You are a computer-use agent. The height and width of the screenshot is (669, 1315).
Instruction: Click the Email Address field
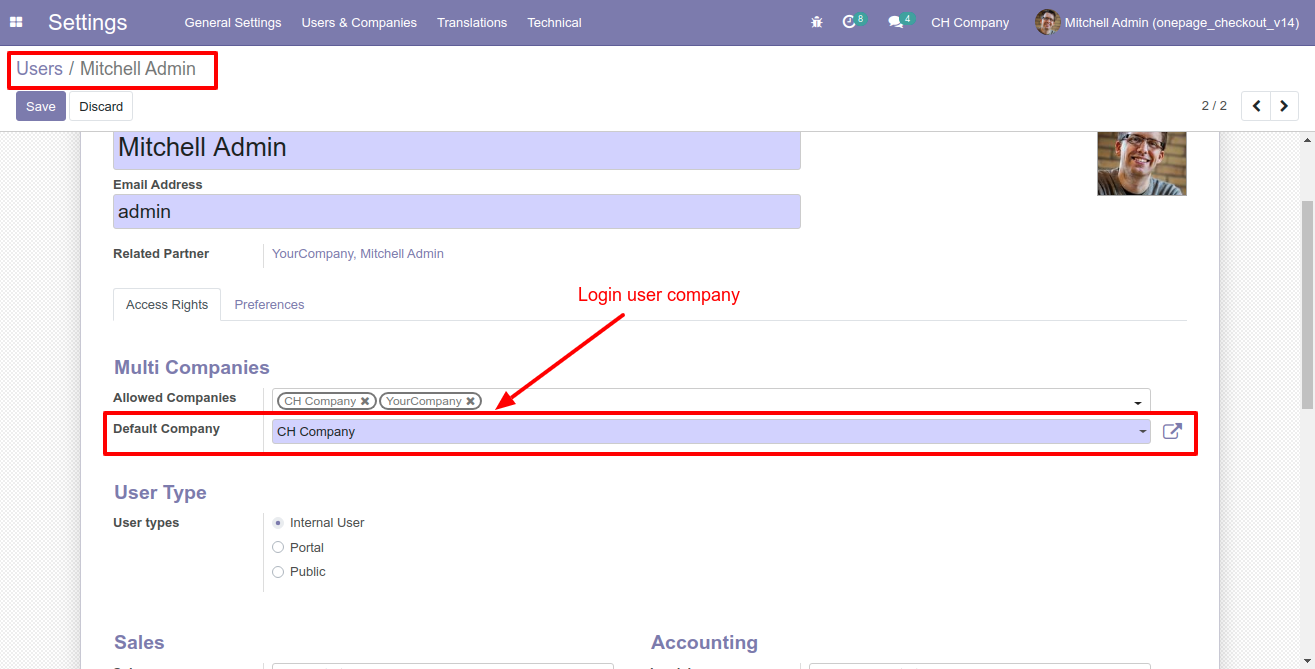[x=457, y=211]
